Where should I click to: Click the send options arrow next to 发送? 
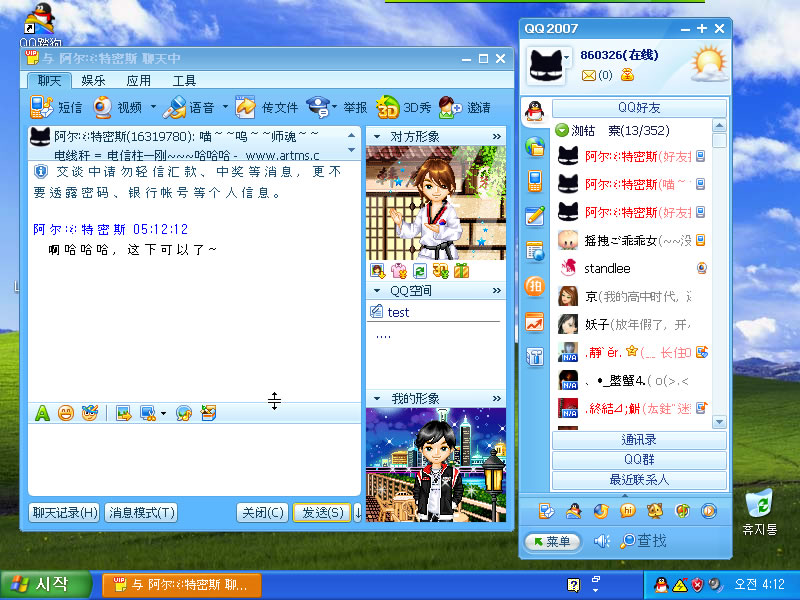tap(358, 512)
